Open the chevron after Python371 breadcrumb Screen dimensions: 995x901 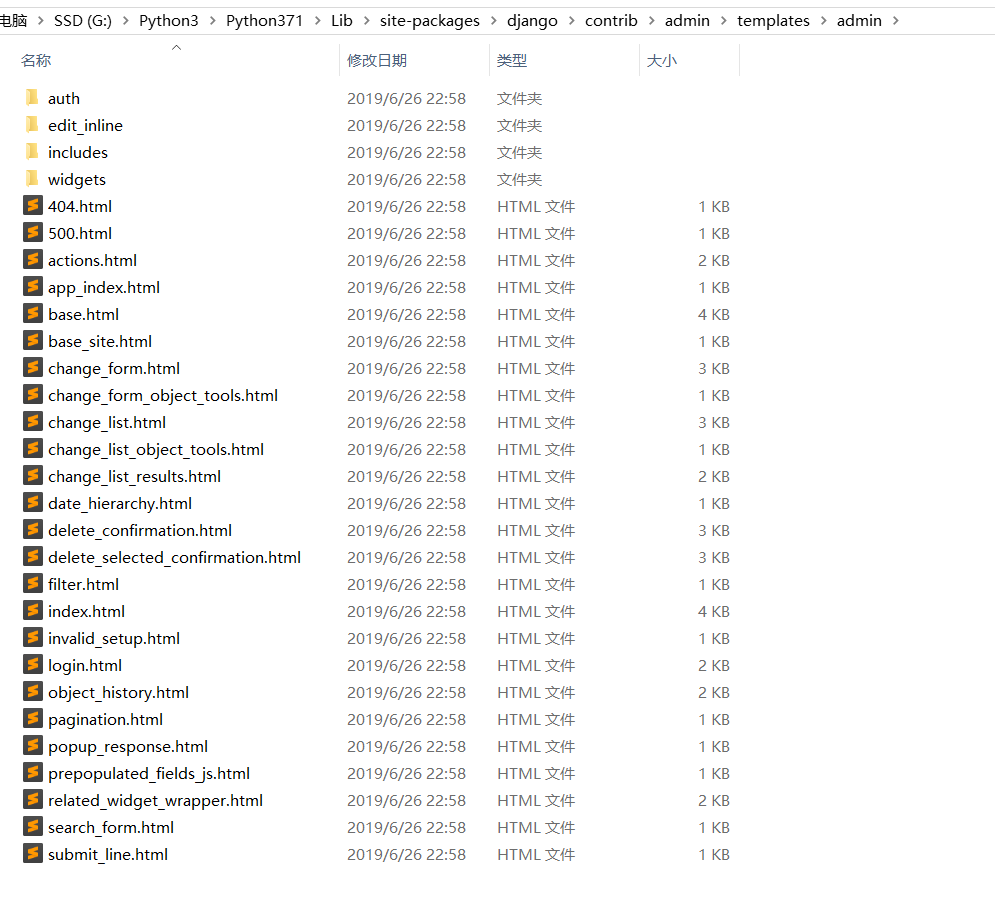317,21
